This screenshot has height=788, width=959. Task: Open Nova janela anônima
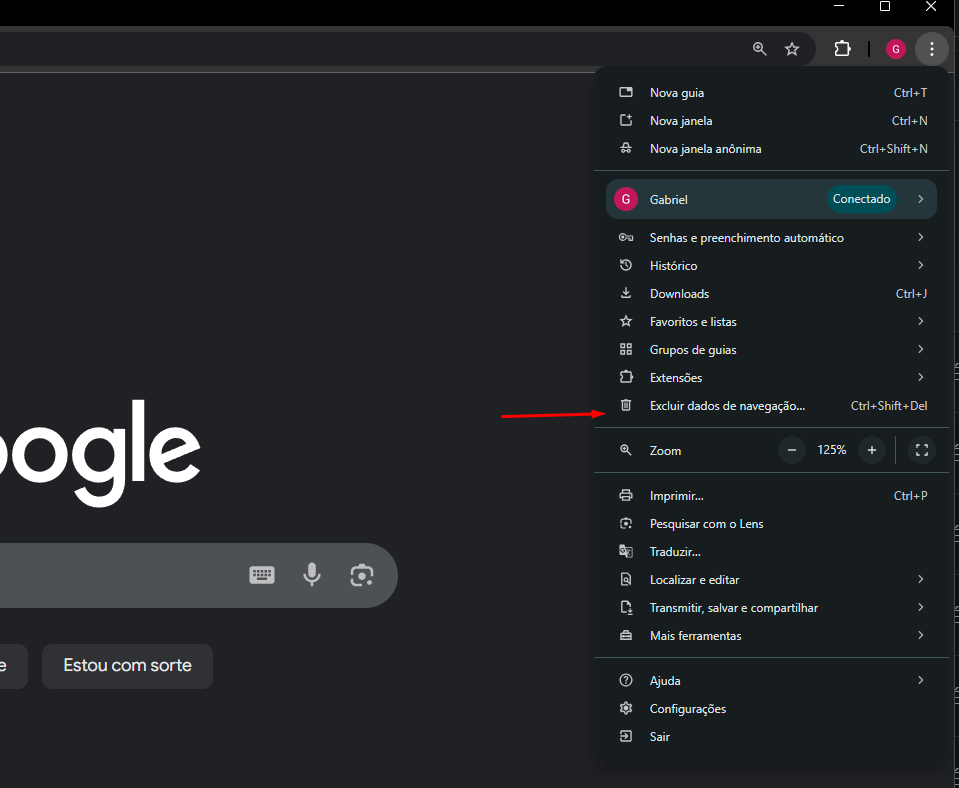click(705, 149)
